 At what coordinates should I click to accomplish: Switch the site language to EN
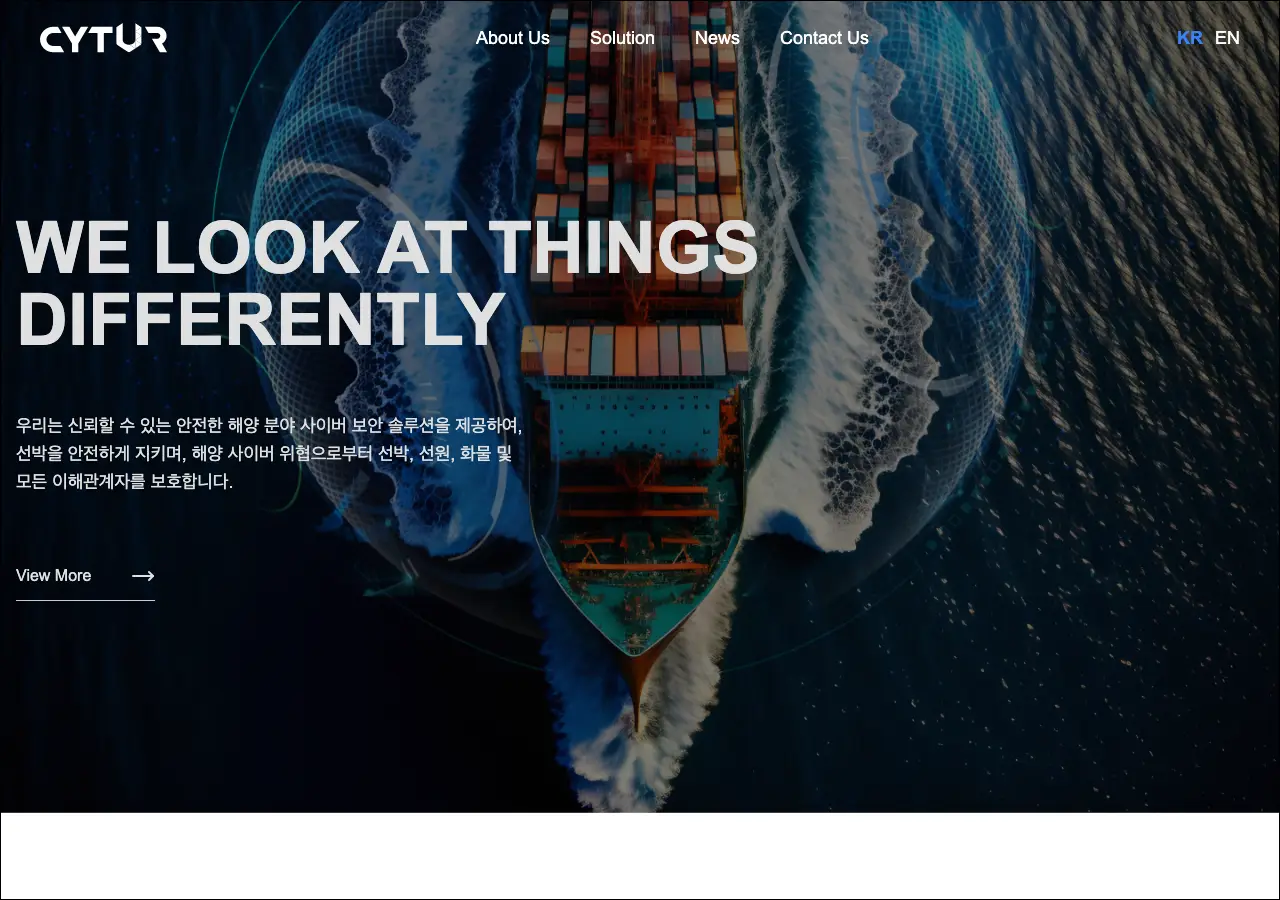(x=1227, y=38)
